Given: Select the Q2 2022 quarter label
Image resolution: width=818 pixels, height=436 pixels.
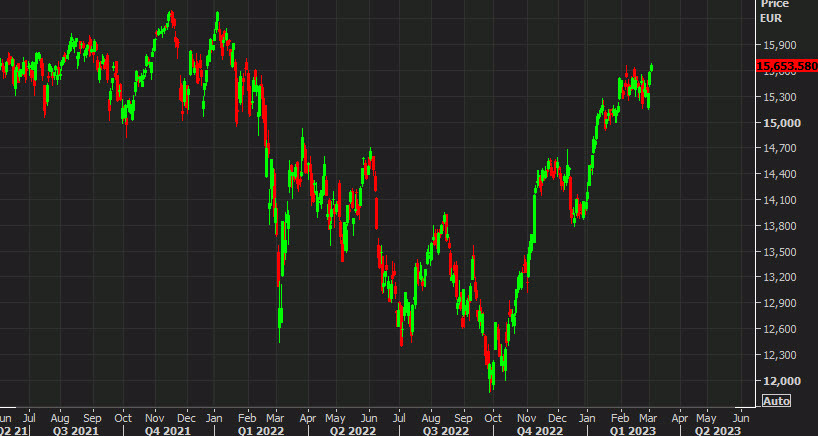Looking at the screenshot, I should pyautogui.click(x=353, y=431).
